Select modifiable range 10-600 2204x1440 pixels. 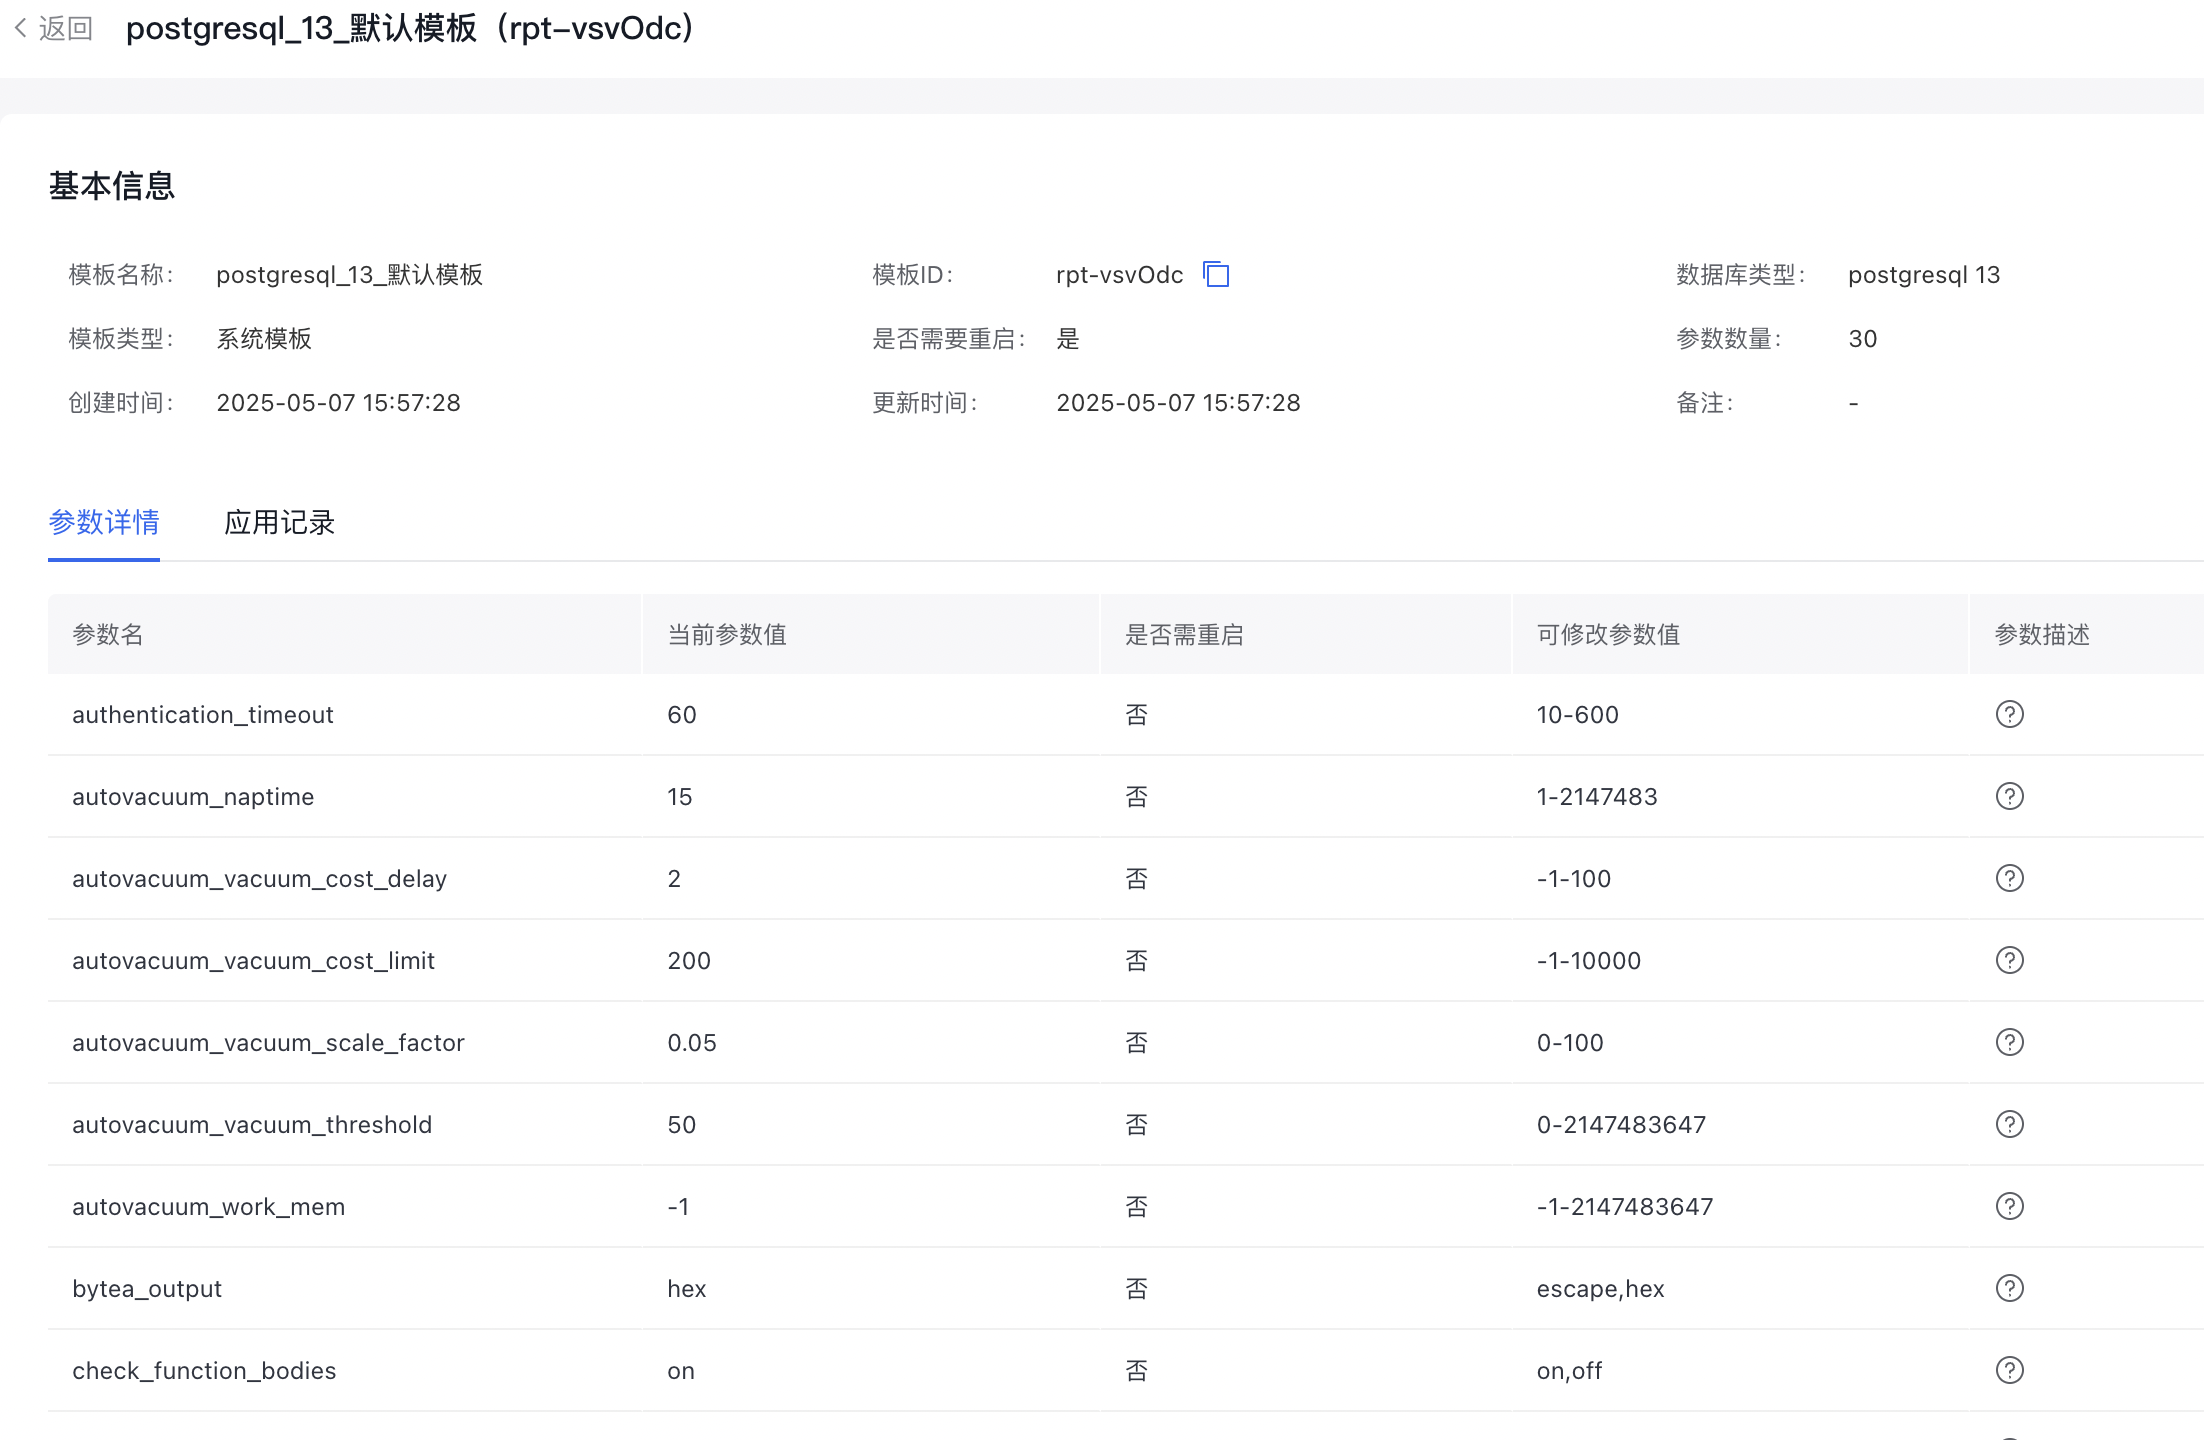tap(1578, 715)
